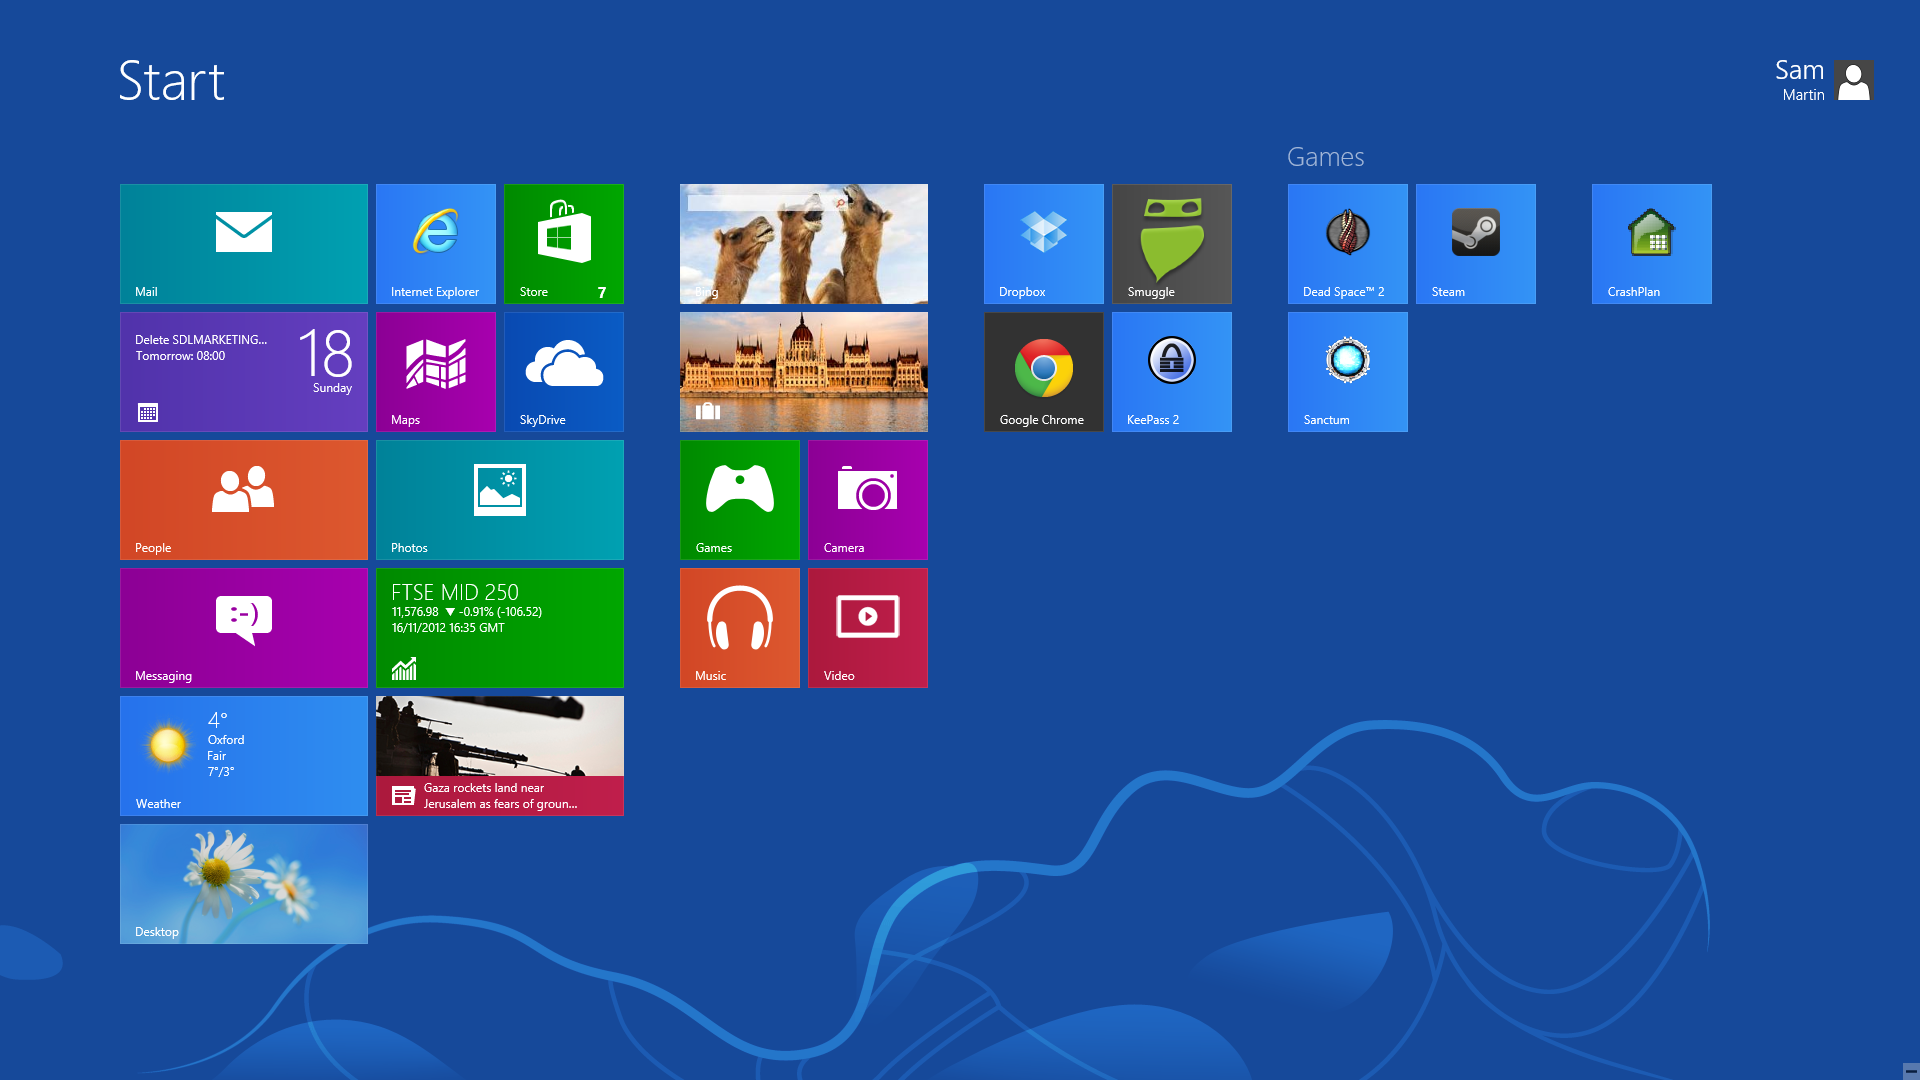Launch Dead Space 2 tile
The image size is (1920, 1080).
pyautogui.click(x=1346, y=243)
